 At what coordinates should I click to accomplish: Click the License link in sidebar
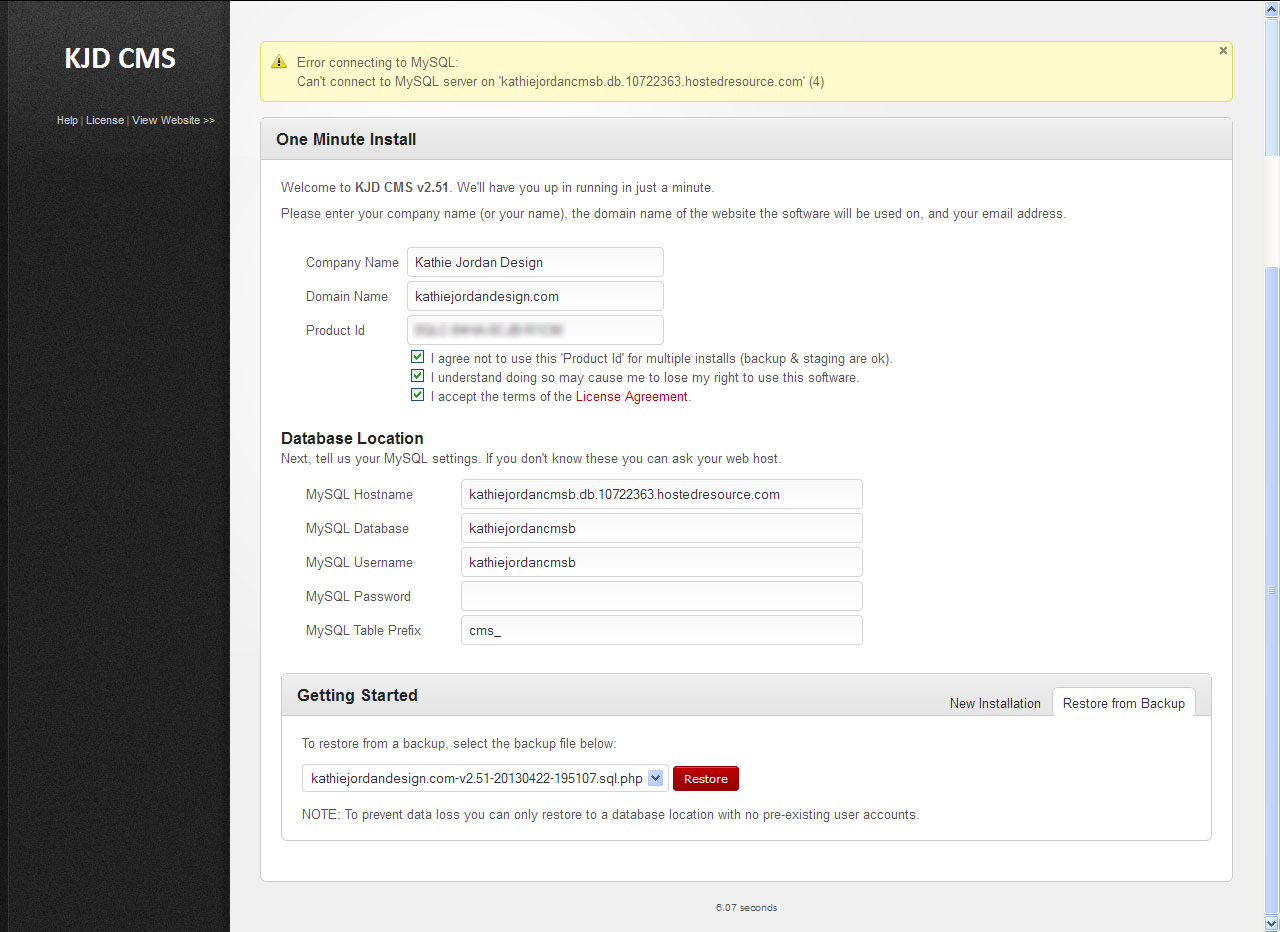[105, 120]
